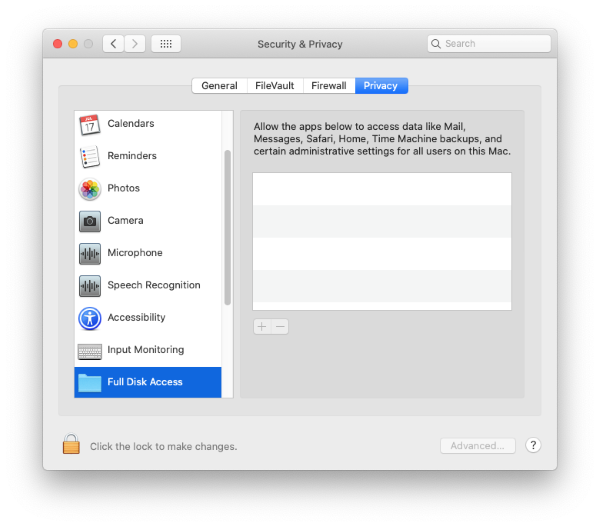Go back with the left chevron button
The width and height of the screenshot is (600, 527).
tap(113, 44)
